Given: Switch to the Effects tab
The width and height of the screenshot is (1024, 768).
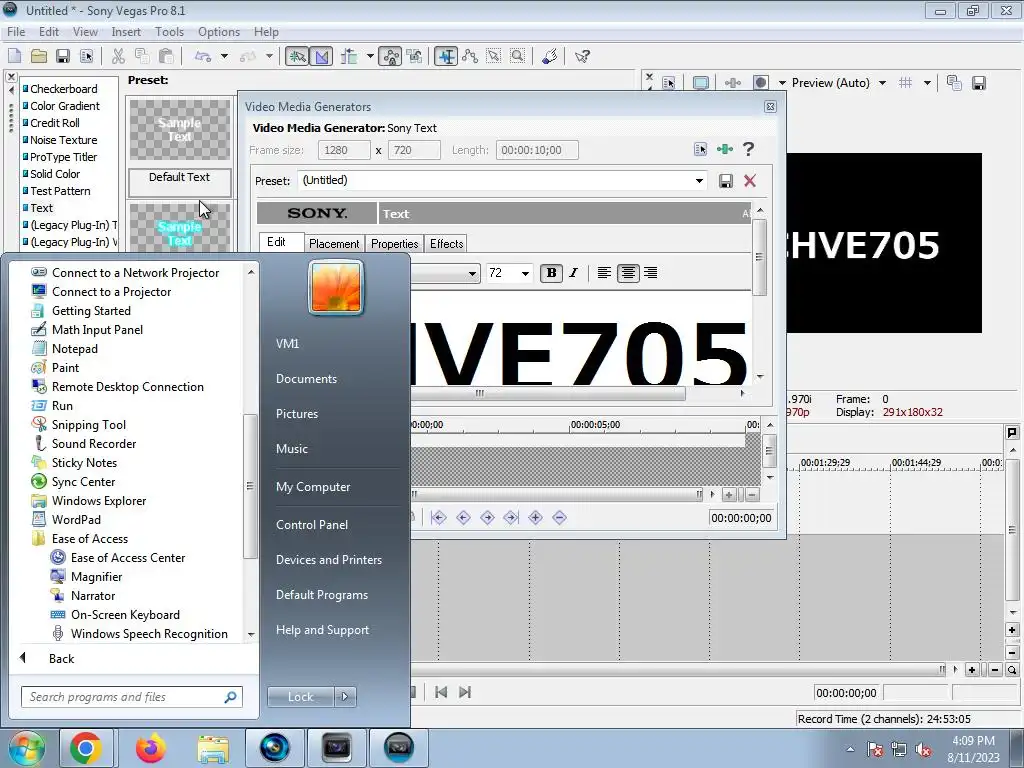Looking at the screenshot, I should point(446,244).
